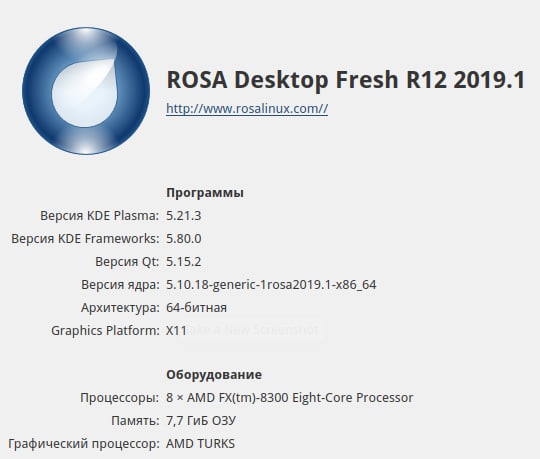Select Qt version value 5.15.2
The width and height of the screenshot is (540, 459).
[184, 262]
